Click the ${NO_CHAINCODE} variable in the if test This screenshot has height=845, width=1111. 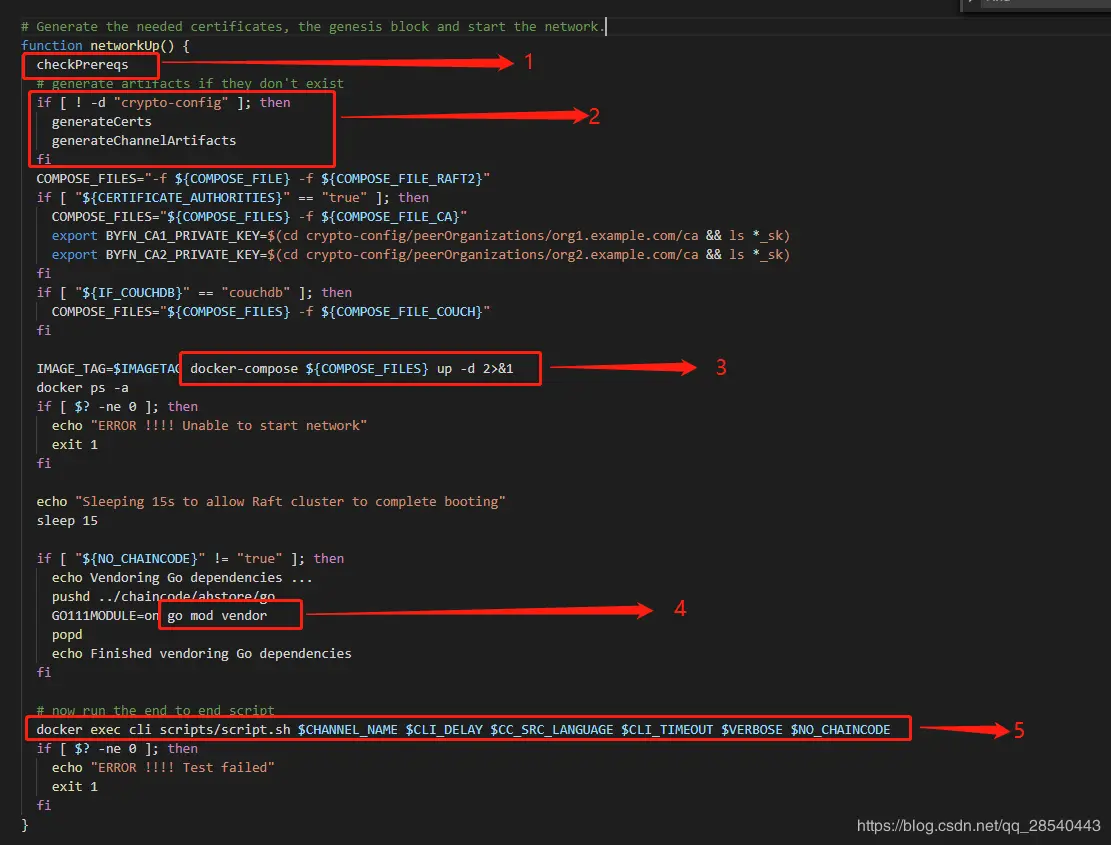click(x=140, y=558)
